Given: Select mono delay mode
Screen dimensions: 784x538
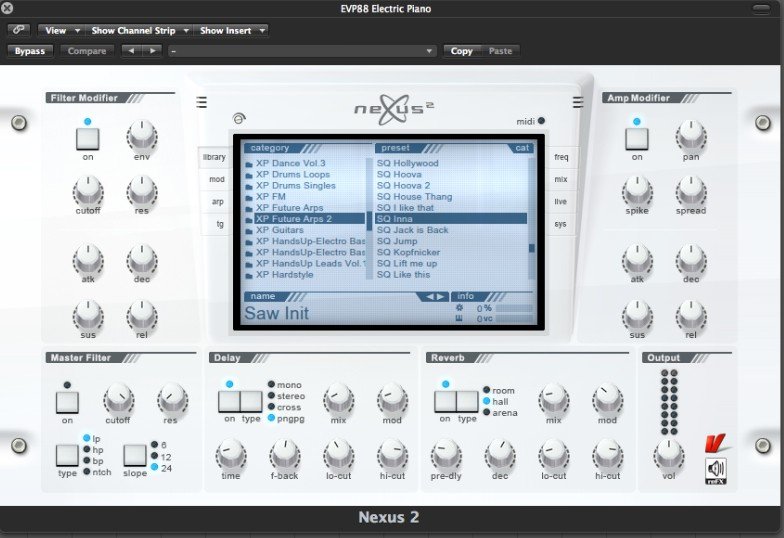Looking at the screenshot, I should pyautogui.click(x=284, y=384).
